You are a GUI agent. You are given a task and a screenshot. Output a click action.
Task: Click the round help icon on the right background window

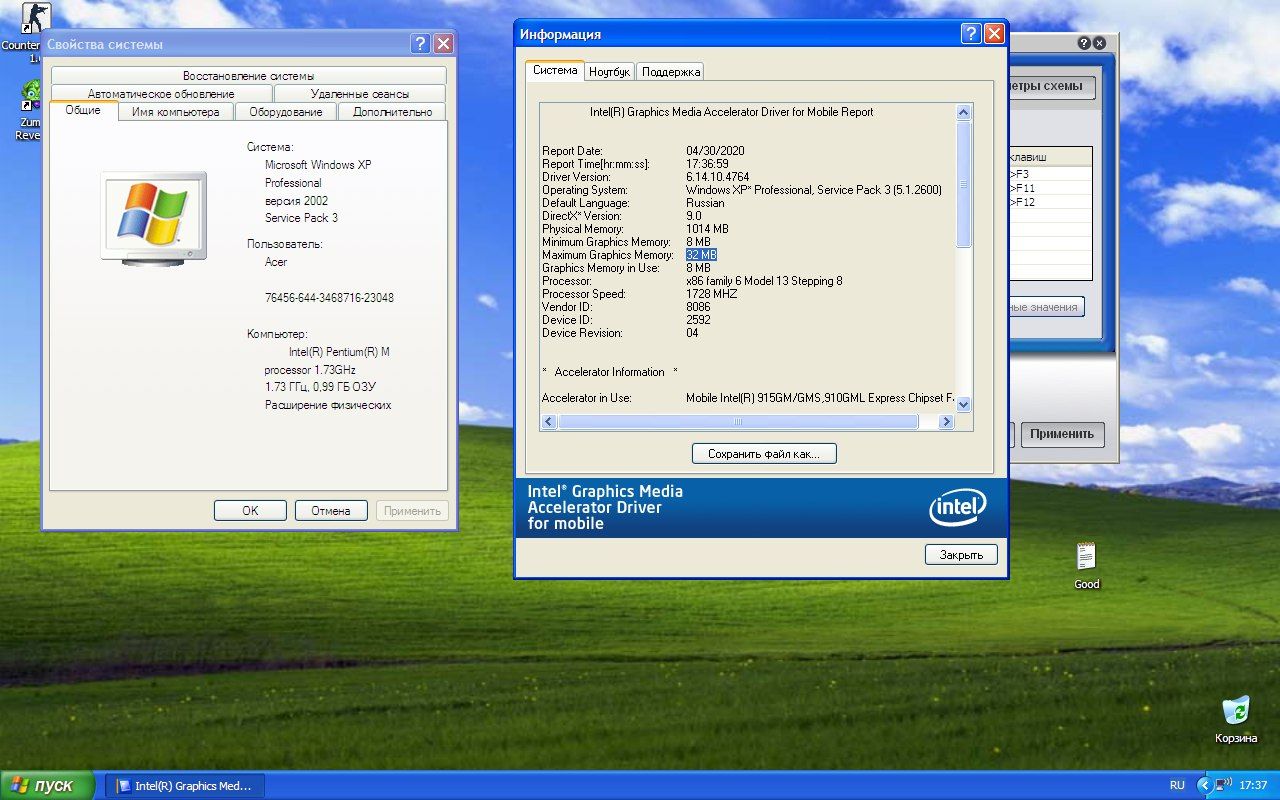click(x=1083, y=43)
